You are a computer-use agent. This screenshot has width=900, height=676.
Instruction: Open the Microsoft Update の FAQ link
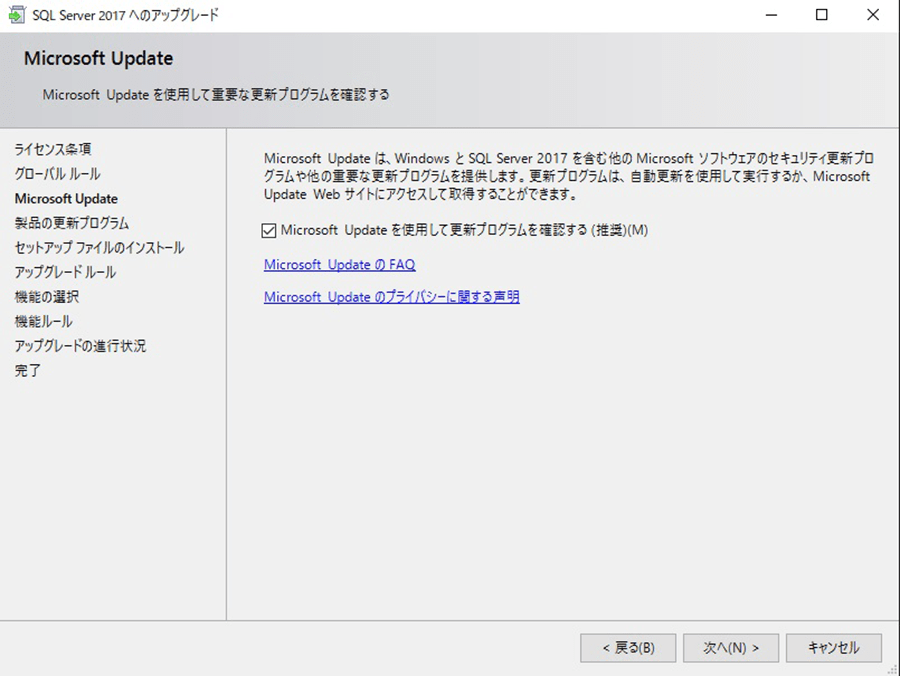[x=339, y=265]
